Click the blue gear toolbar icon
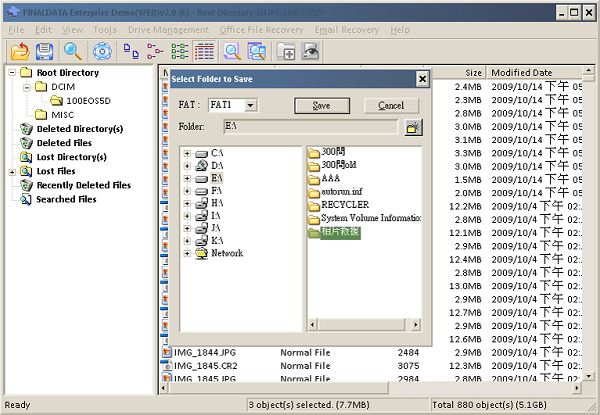600x415 pixels. click(x=101, y=52)
